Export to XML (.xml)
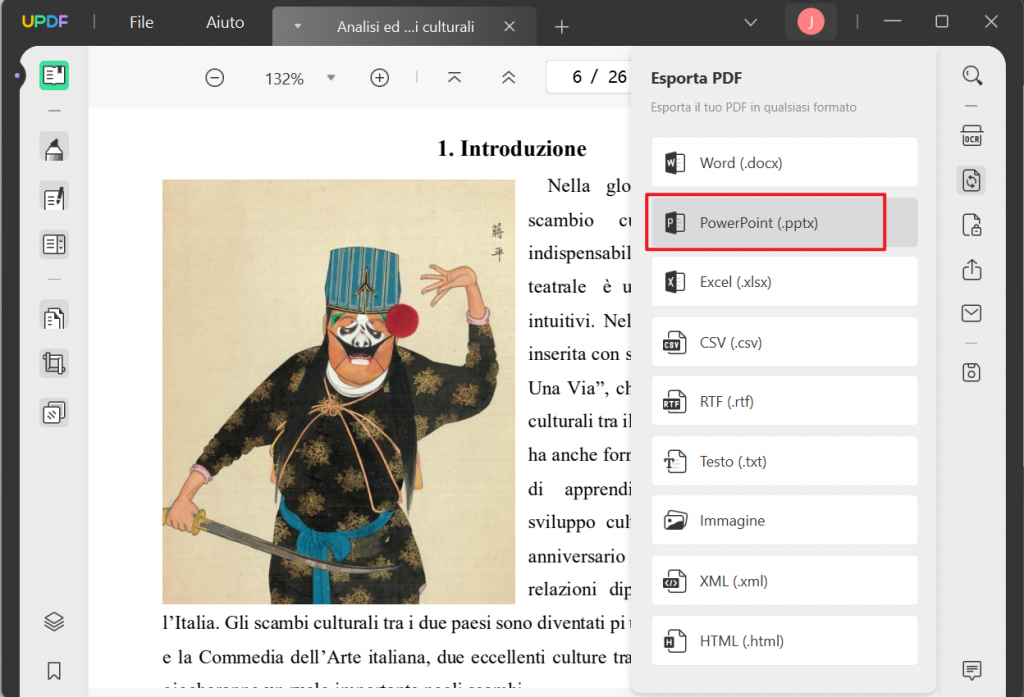 784,581
